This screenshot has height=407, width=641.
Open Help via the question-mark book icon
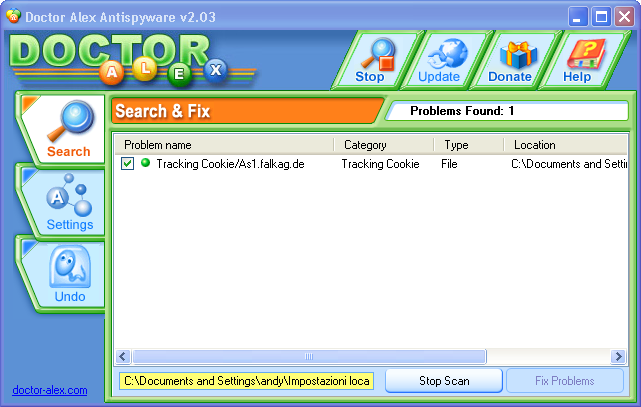tap(586, 54)
